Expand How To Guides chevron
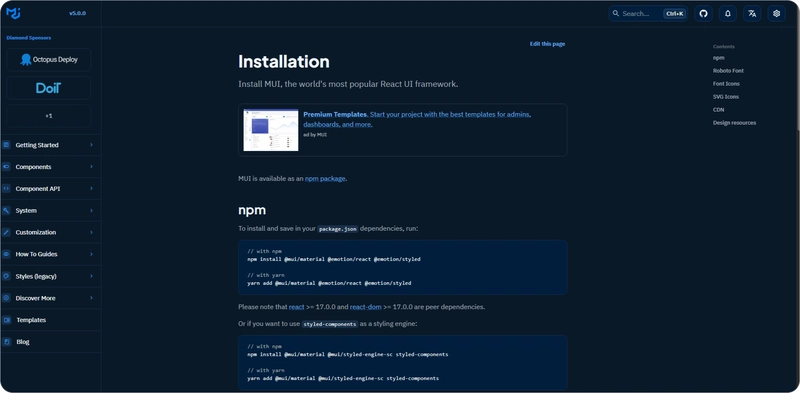800x393 pixels. tap(91, 254)
